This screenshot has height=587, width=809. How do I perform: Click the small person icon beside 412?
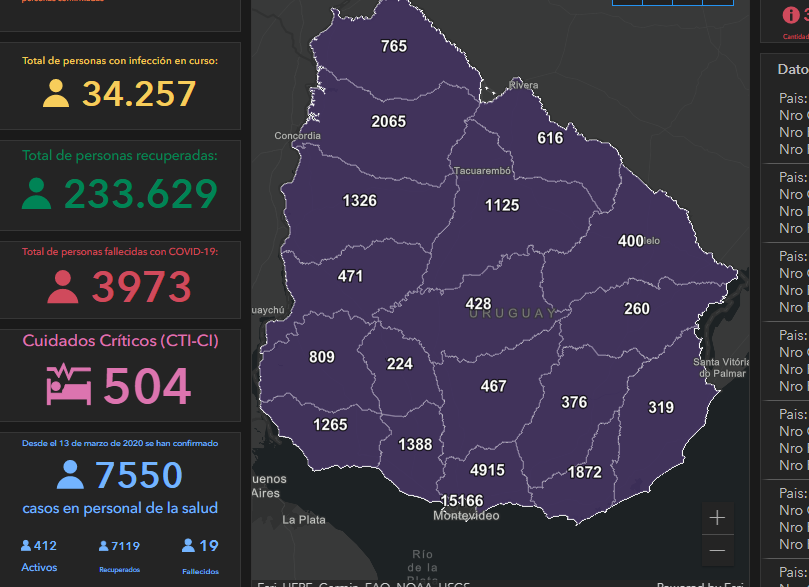coord(26,545)
